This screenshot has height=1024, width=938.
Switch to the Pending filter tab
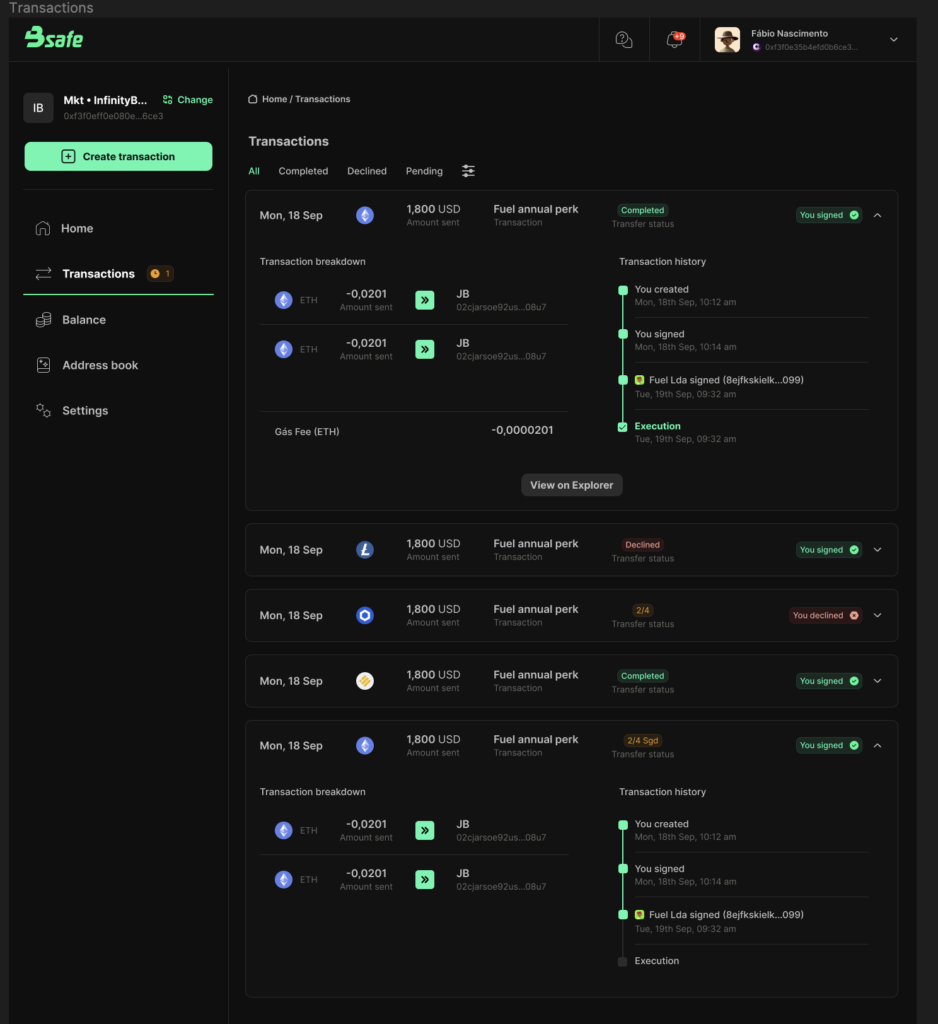pyautogui.click(x=424, y=171)
